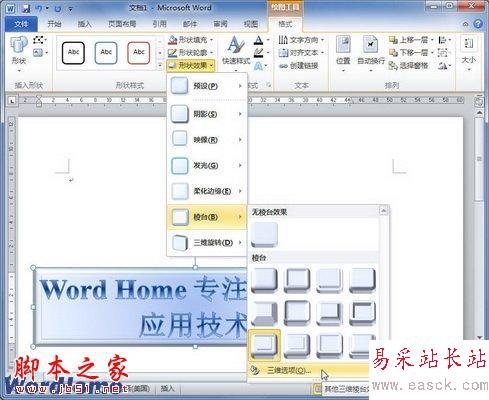Viewport: 489px width, 400px height.
Task: Choose first bevel preset in second row
Action: [264, 313]
